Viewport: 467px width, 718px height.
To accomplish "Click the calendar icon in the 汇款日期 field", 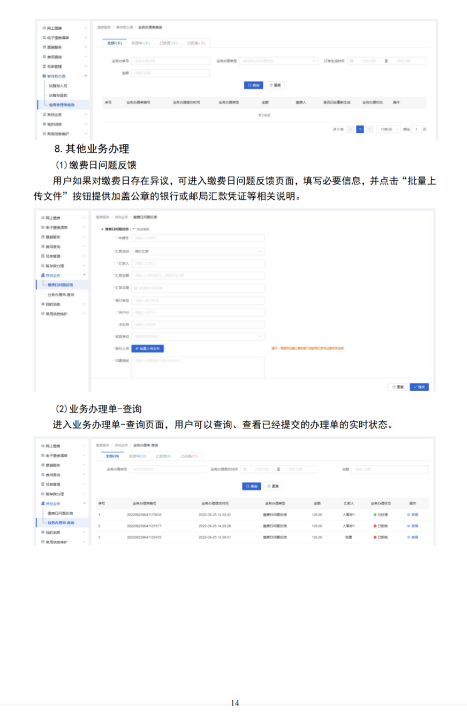I will pos(136,288).
